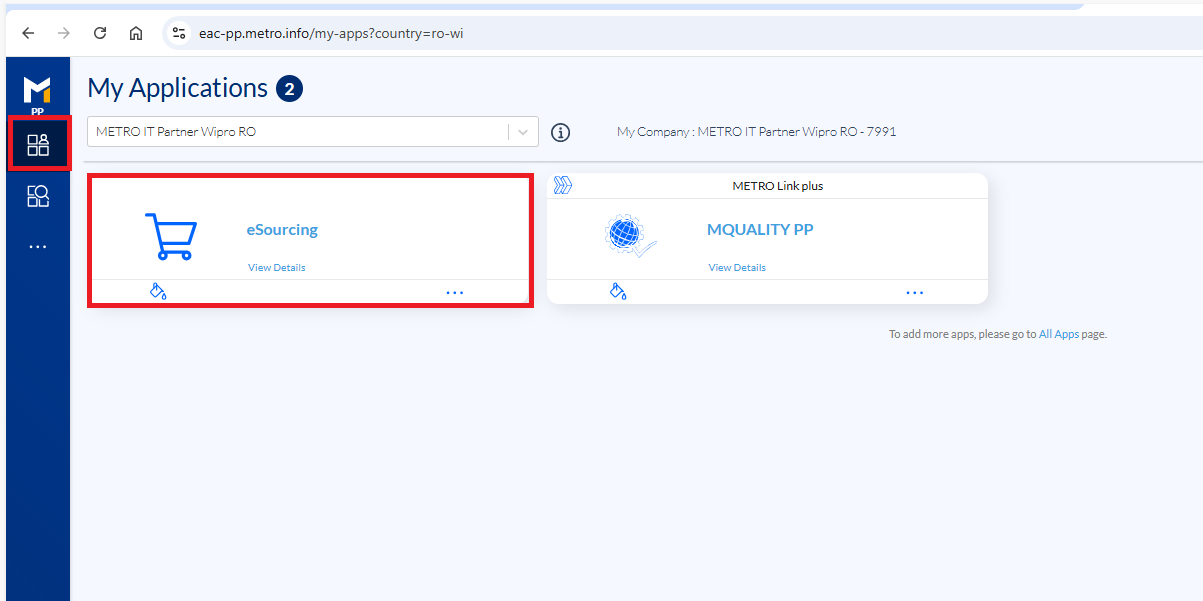Screen dimensions: 1203x601
Task: Click the browser back arrow
Action: tap(28, 33)
